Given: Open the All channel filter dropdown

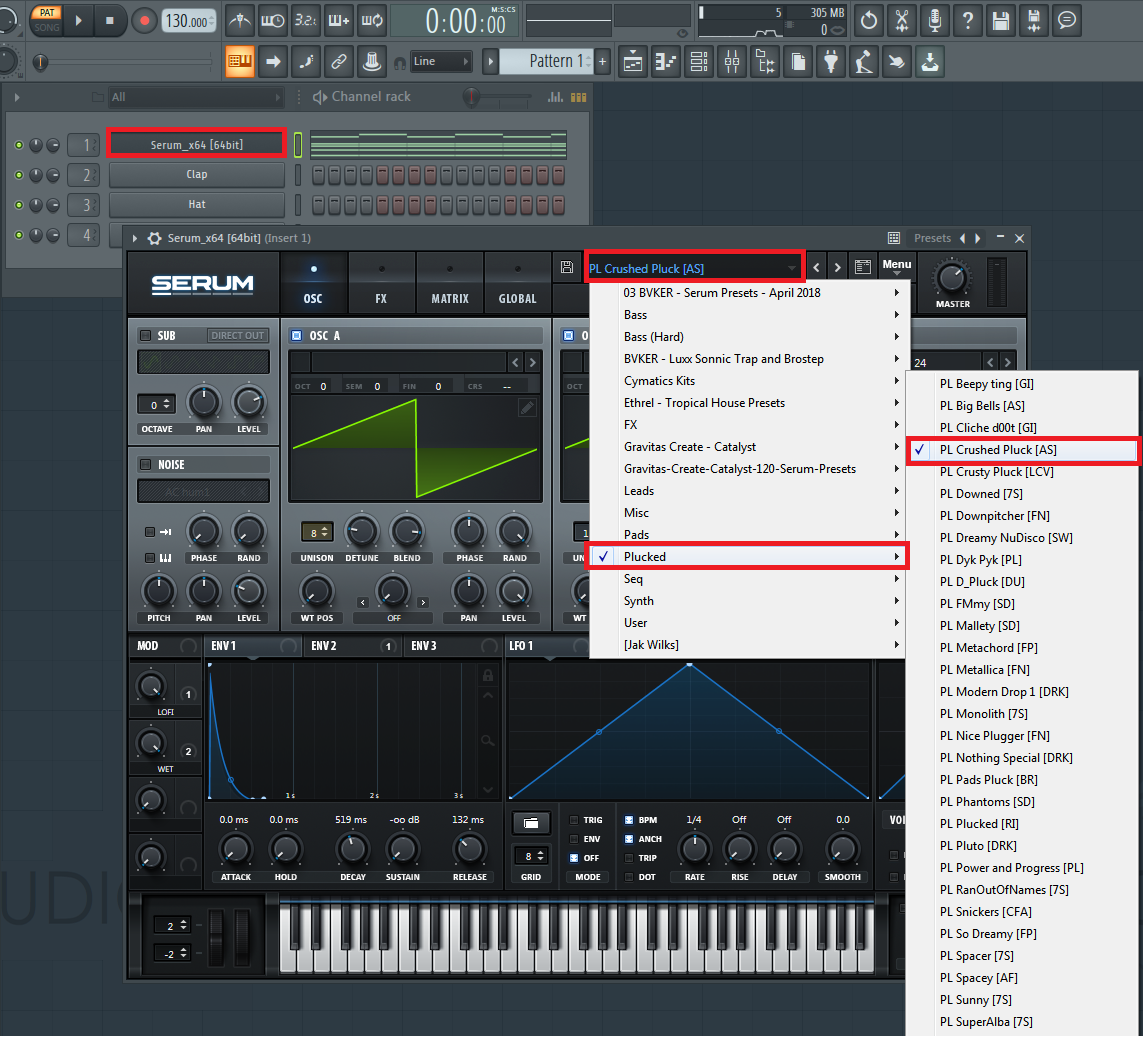Looking at the screenshot, I should pyautogui.click(x=195, y=97).
